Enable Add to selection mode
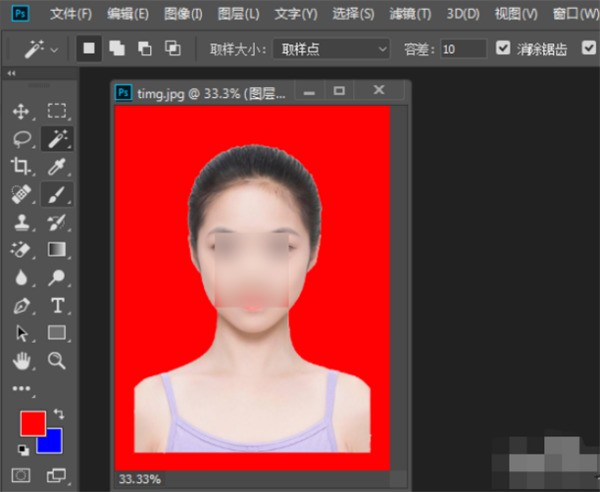The image size is (600, 492). [116, 48]
